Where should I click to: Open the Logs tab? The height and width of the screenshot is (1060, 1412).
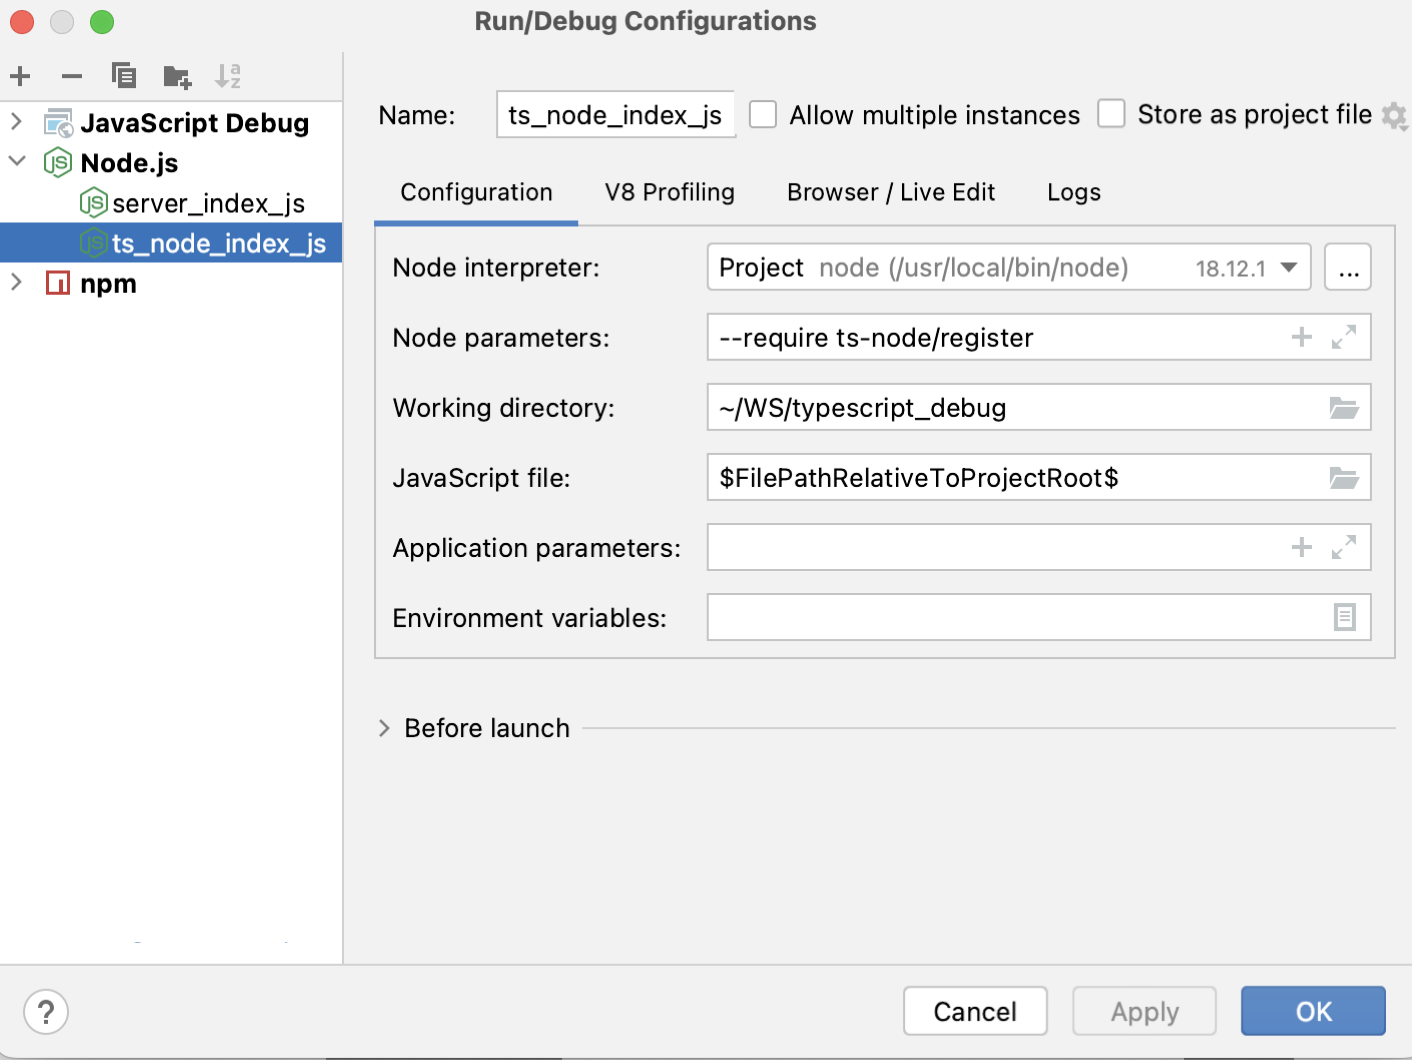click(x=1073, y=192)
